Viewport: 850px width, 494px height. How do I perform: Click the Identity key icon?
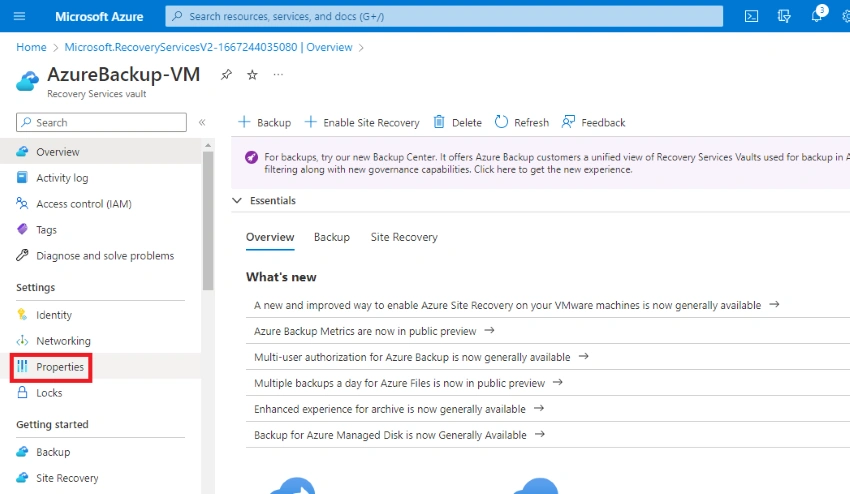point(22,315)
